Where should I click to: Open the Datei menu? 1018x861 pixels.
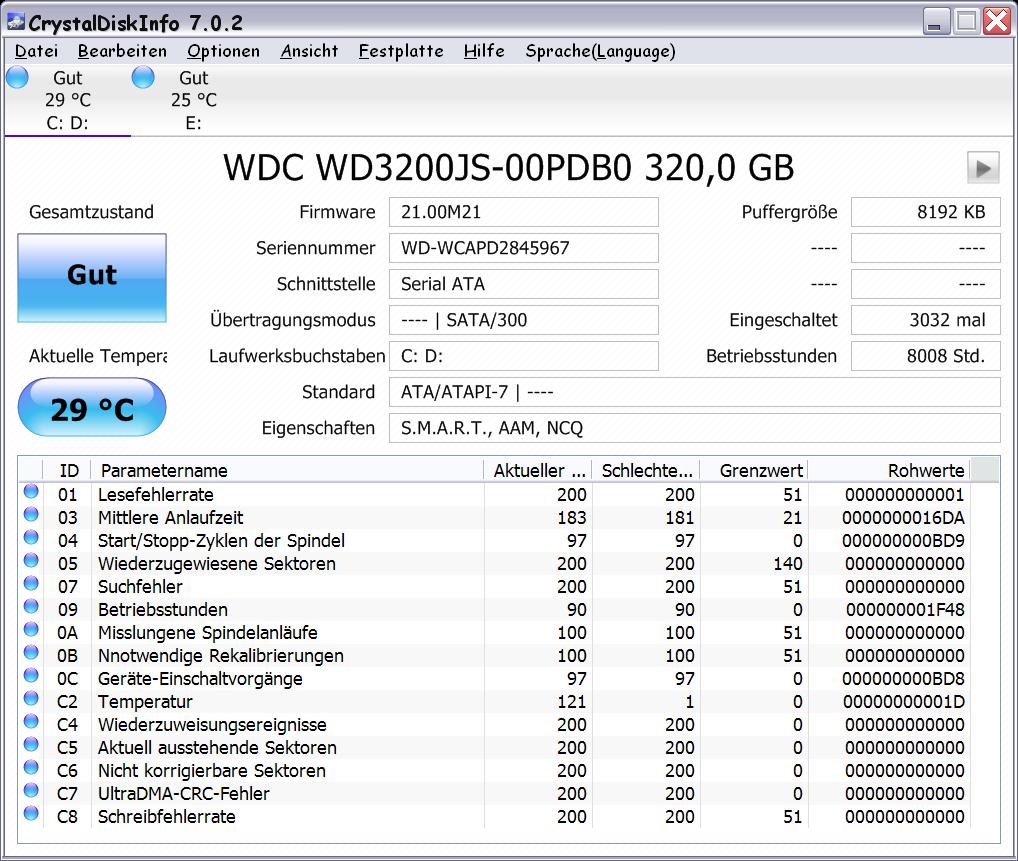36,51
